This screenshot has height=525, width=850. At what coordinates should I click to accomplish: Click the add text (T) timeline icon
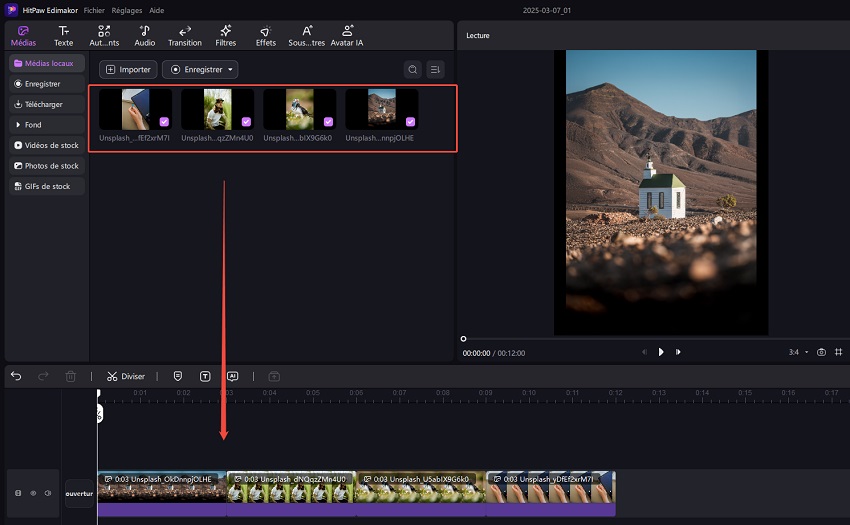click(x=205, y=376)
